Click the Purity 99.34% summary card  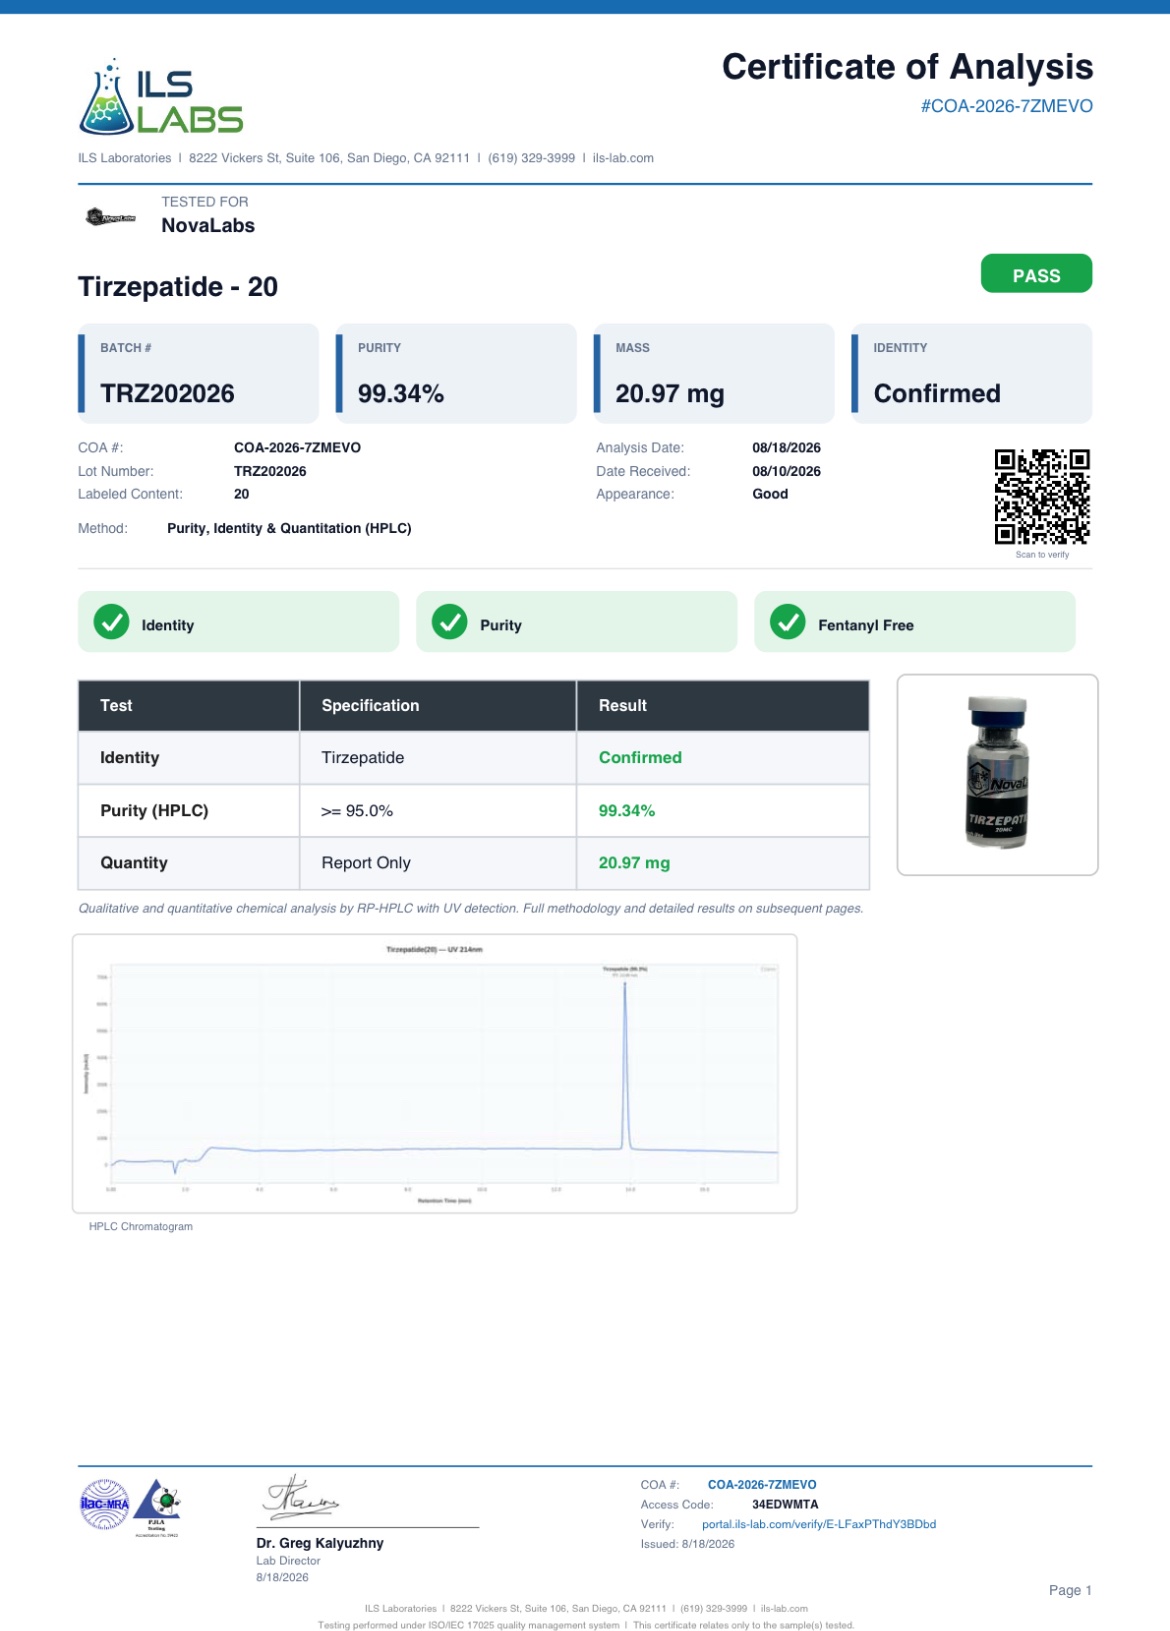click(456, 373)
